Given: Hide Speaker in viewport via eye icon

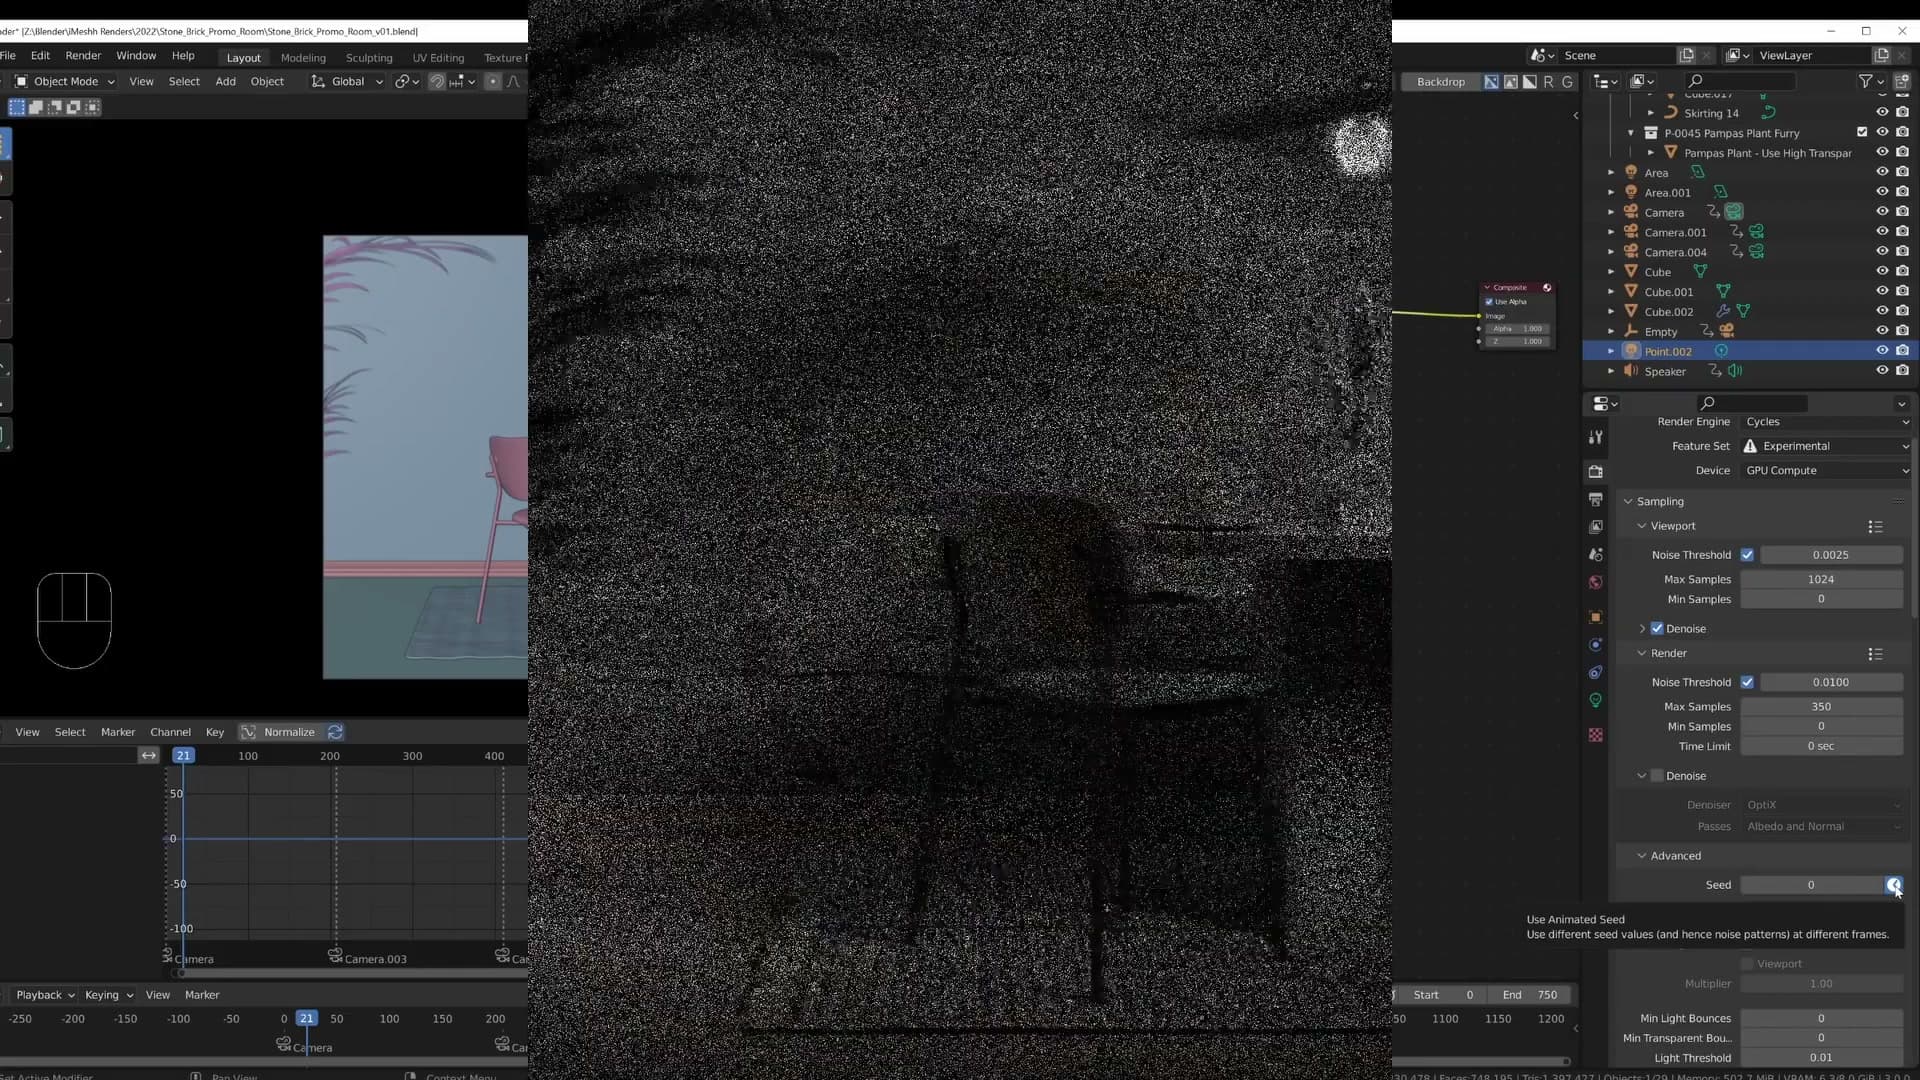Looking at the screenshot, I should click(x=1882, y=371).
